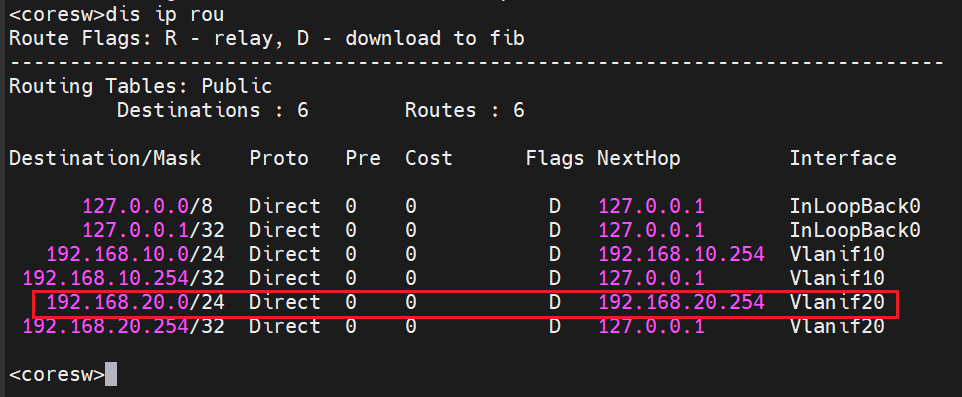Click Vlanif10 in the 192.168.10.0/24 row
Viewport: 962px width, 397px height.
[837, 254]
